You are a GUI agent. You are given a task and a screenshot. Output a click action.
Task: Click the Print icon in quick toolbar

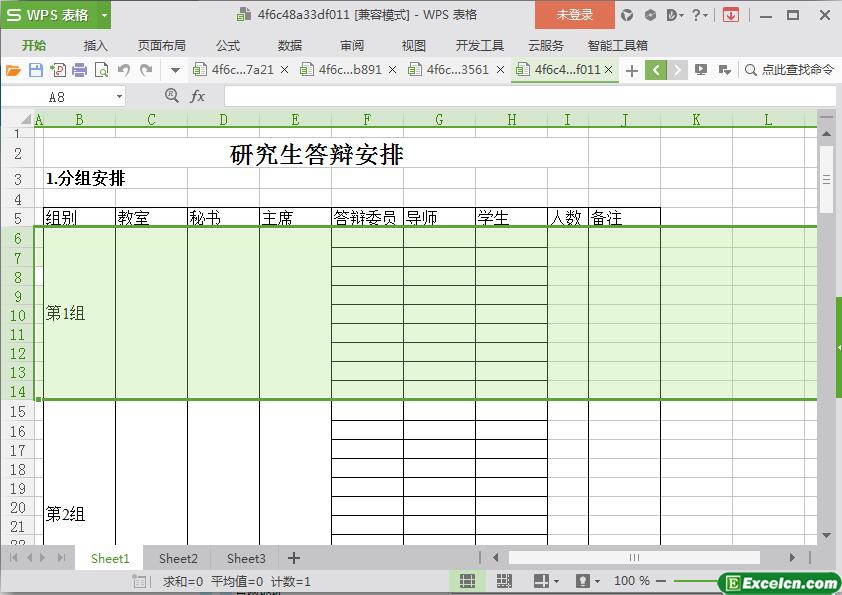[79, 70]
